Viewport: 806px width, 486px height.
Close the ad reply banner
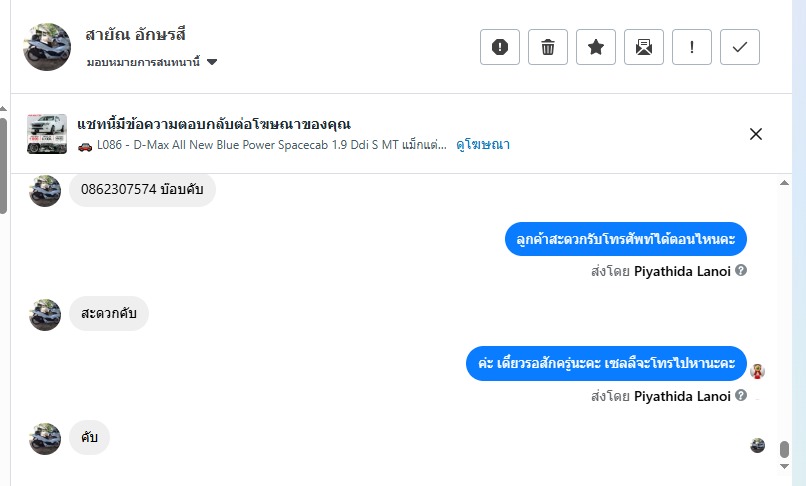click(756, 134)
